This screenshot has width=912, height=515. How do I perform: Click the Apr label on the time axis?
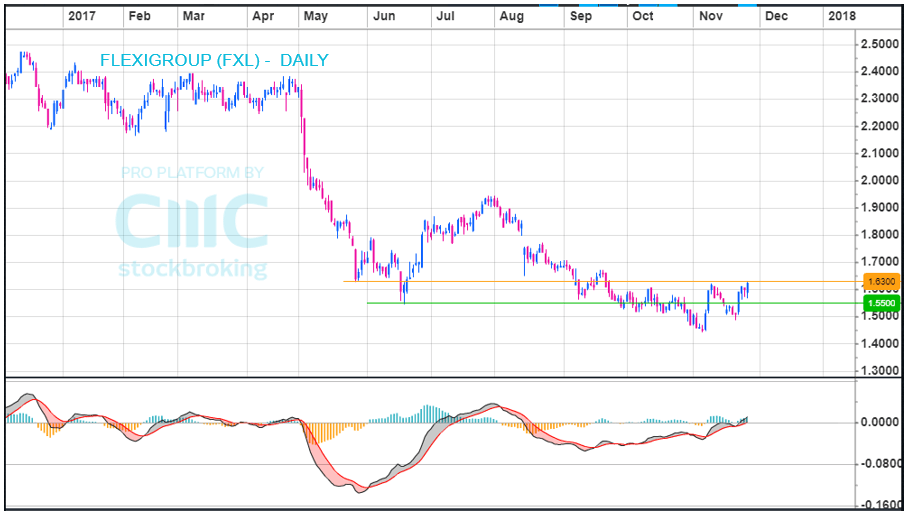coord(263,16)
